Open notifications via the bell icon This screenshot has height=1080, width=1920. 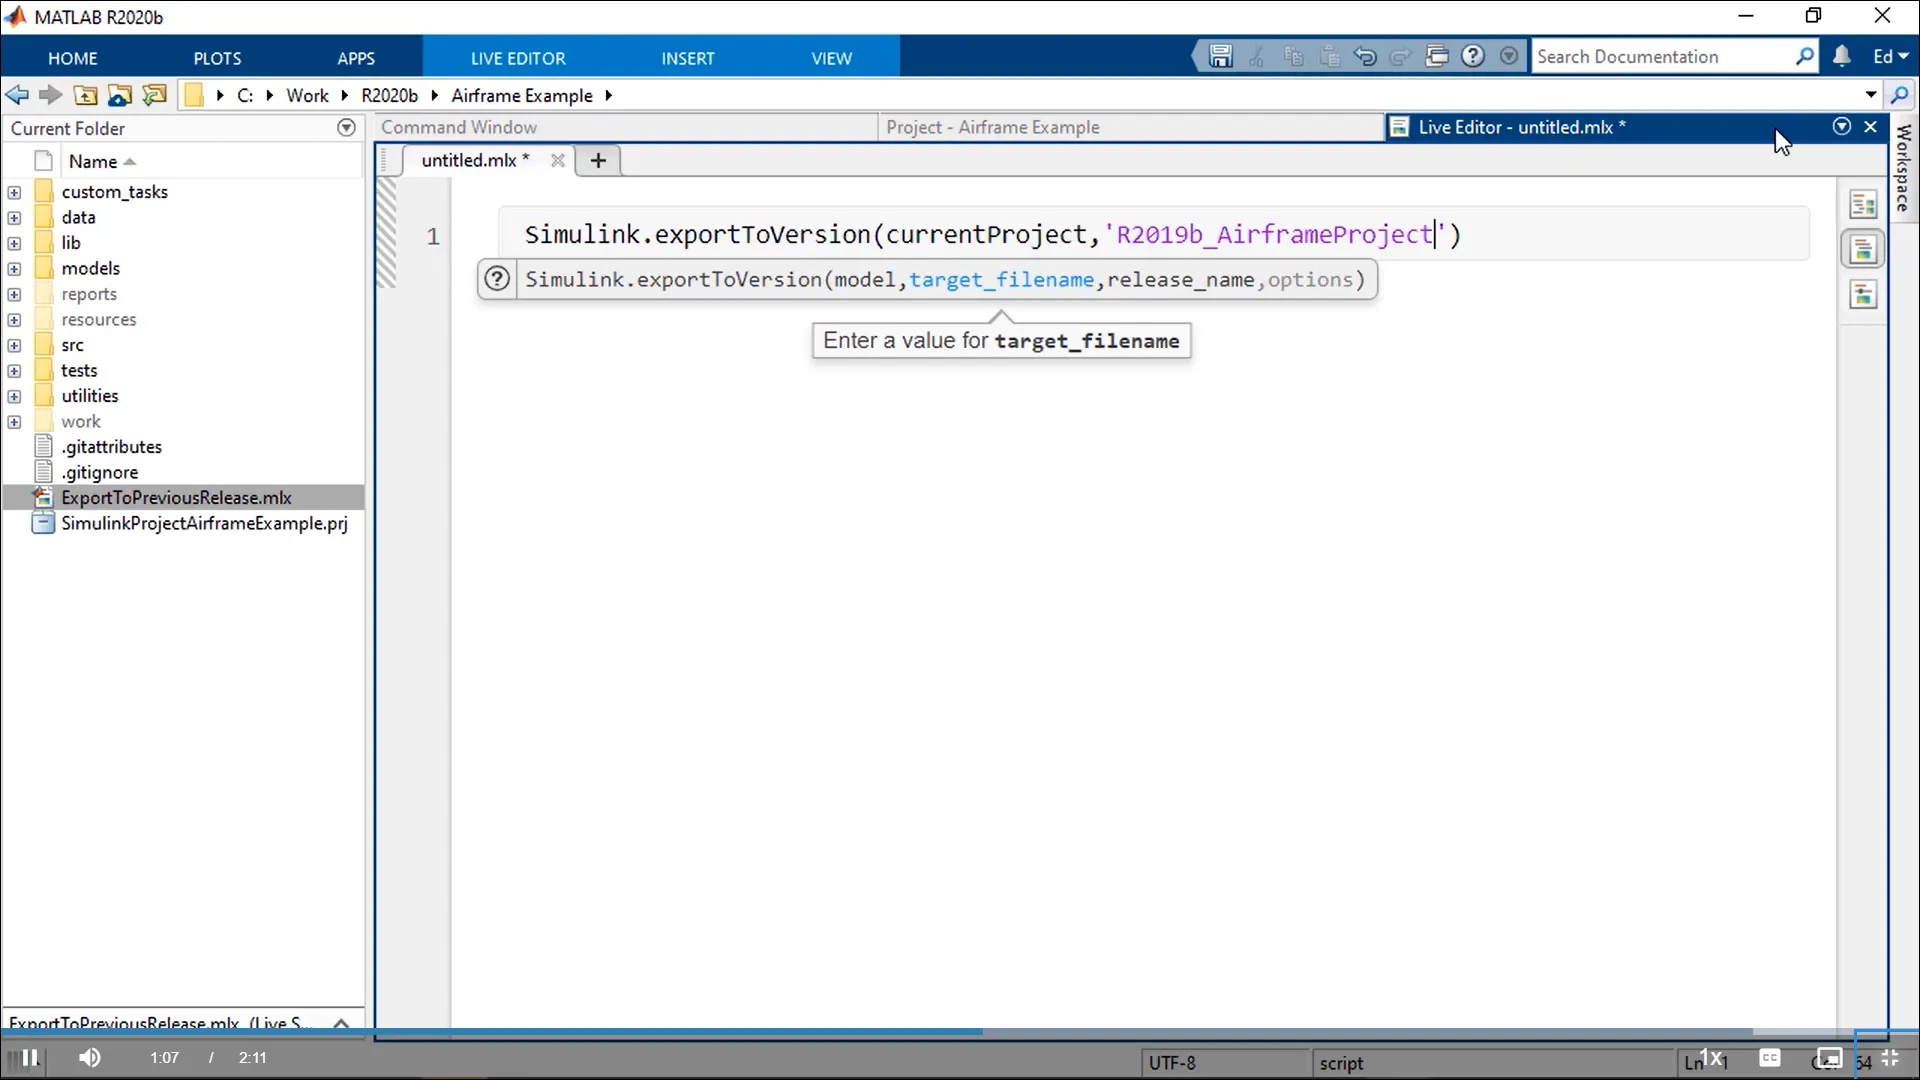coord(1843,57)
